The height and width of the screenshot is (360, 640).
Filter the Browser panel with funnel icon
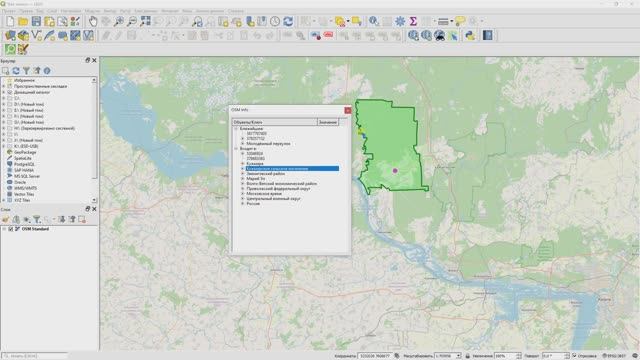pos(26,71)
